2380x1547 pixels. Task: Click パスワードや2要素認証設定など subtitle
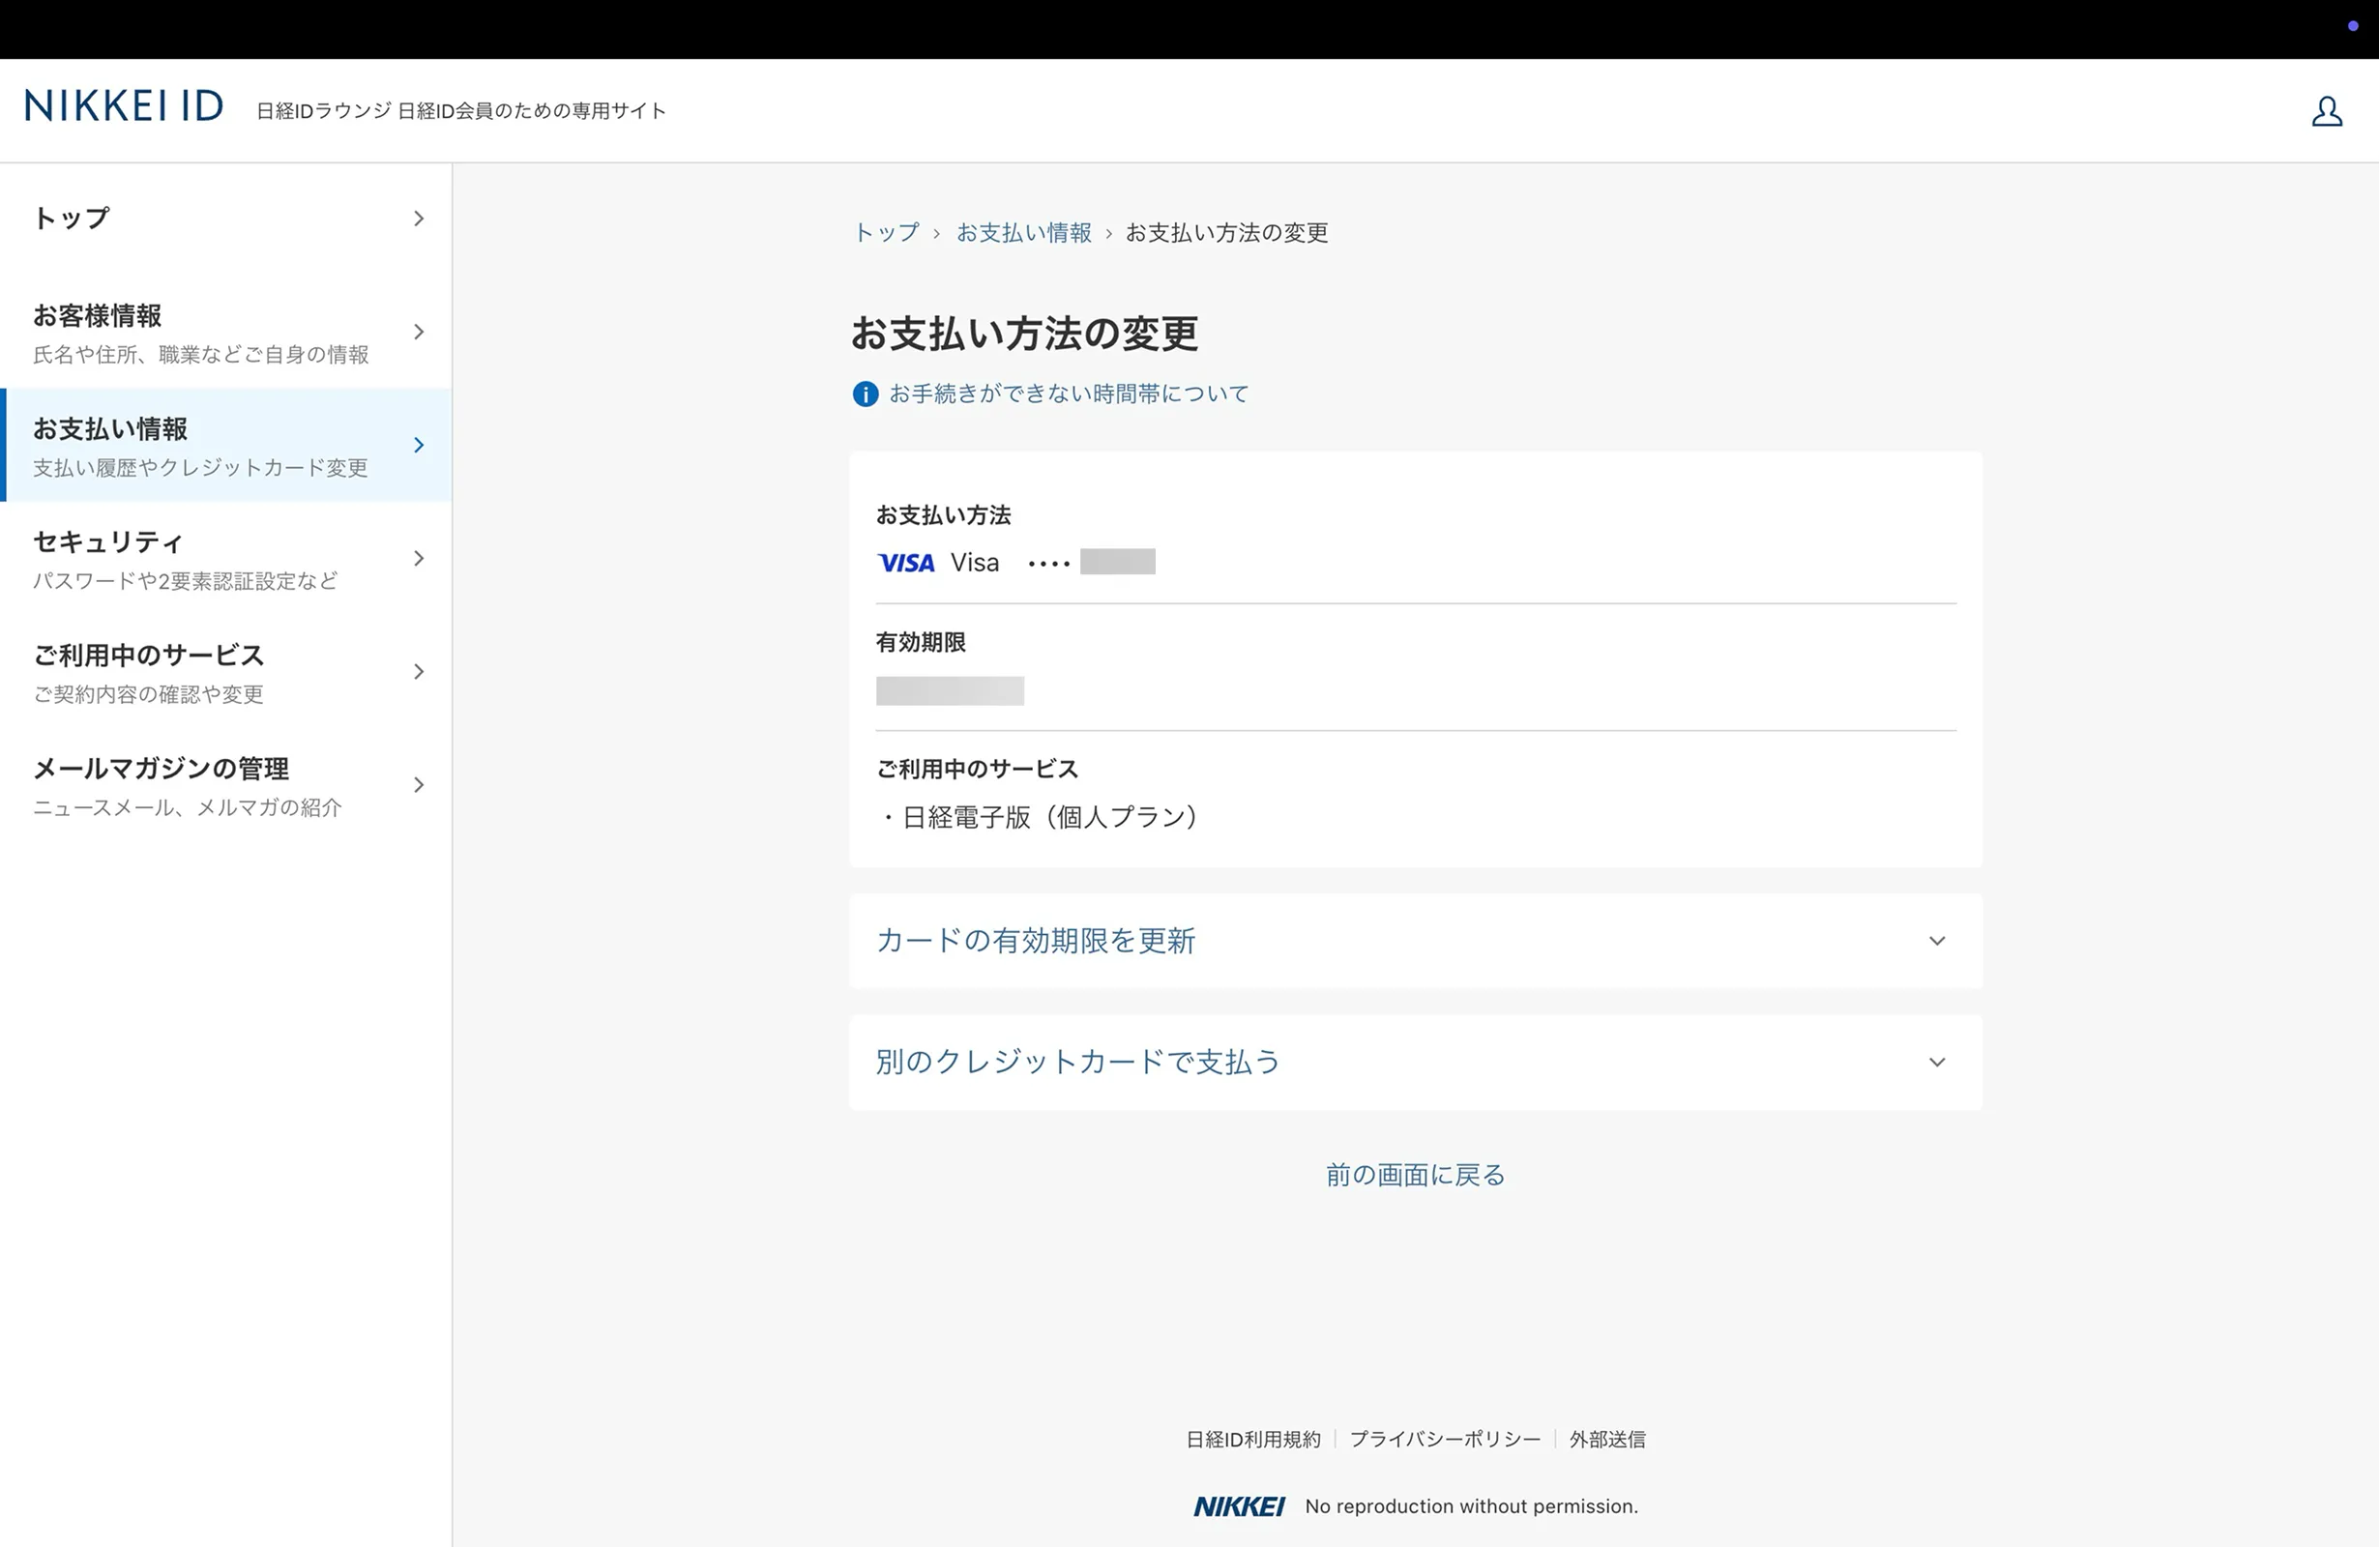point(185,581)
